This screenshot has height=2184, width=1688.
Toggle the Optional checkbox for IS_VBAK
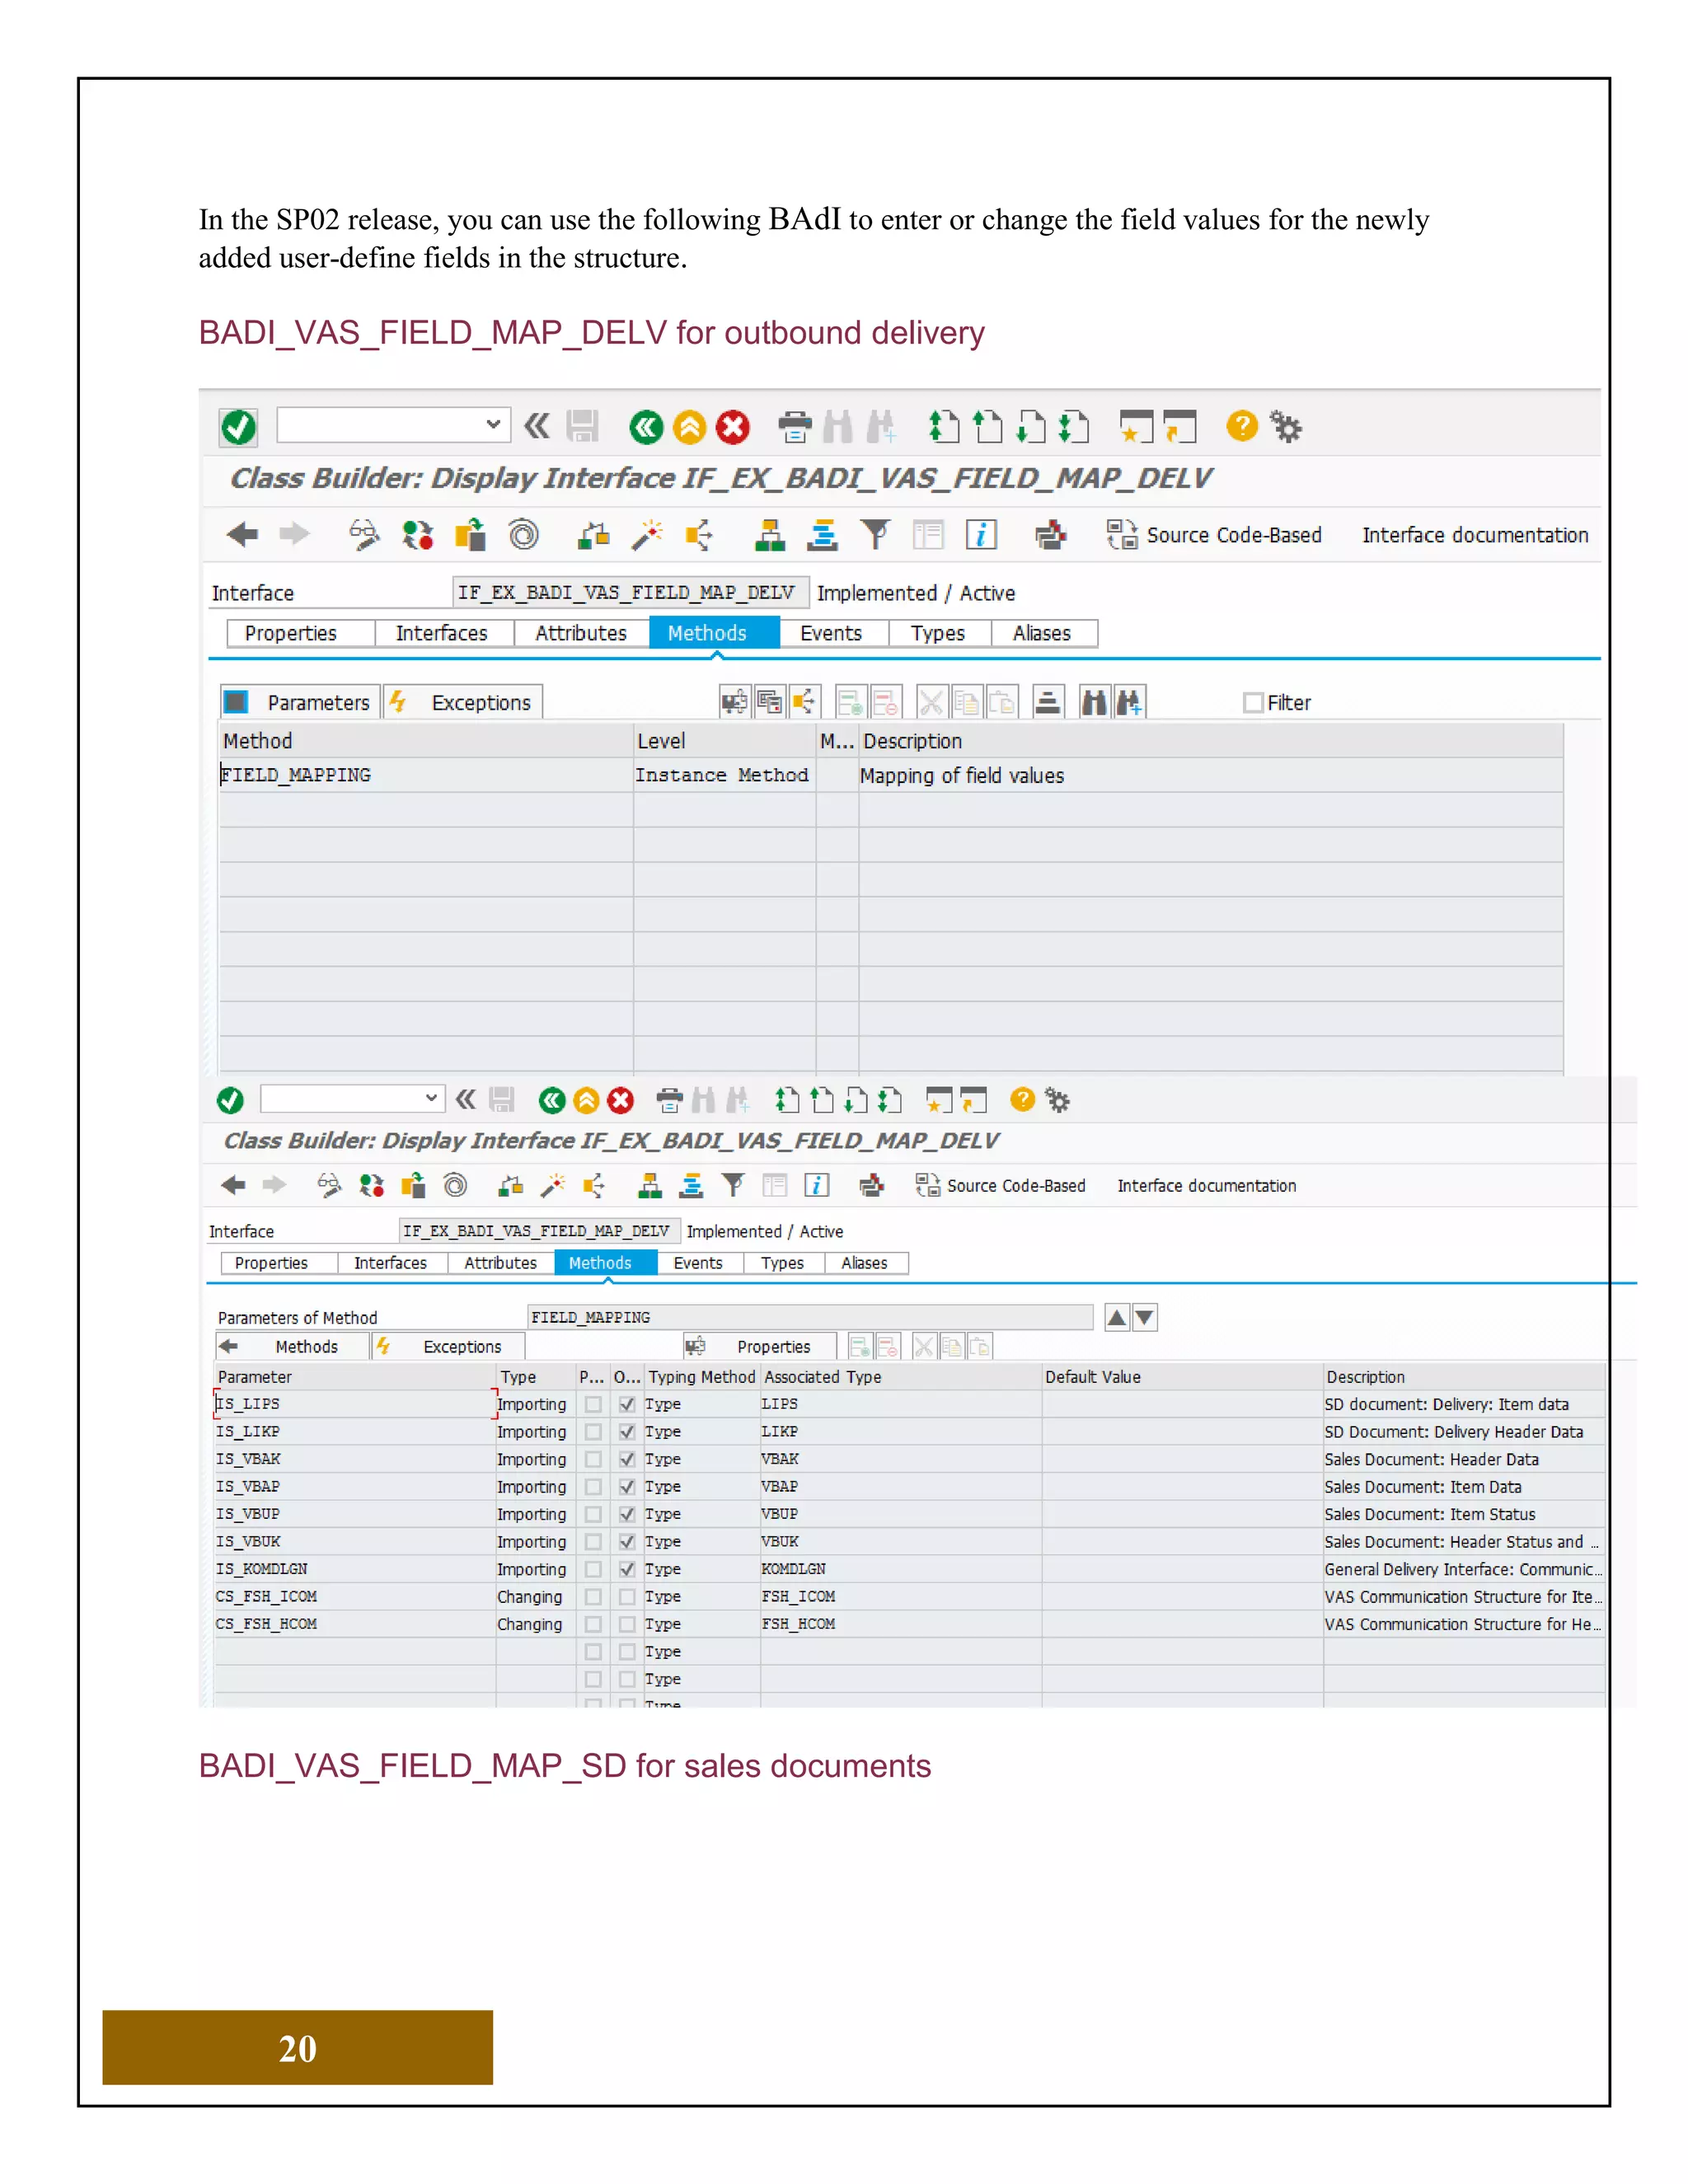pos(626,1459)
